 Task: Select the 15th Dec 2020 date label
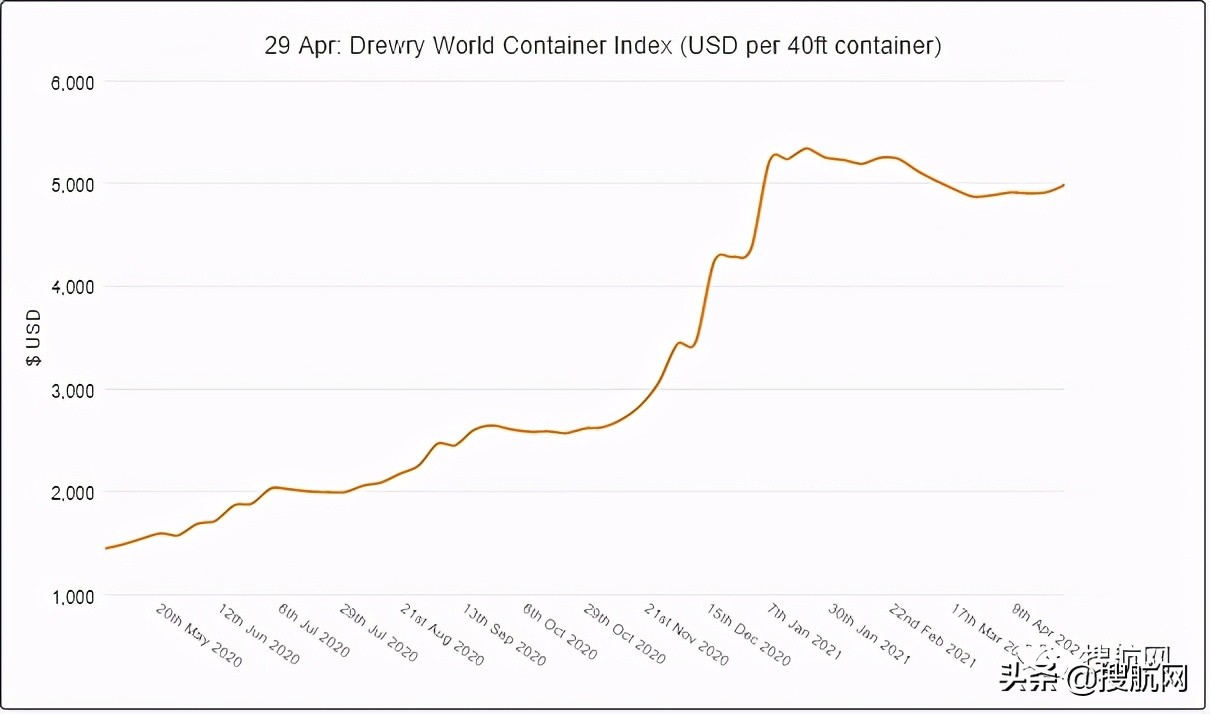tap(748, 636)
